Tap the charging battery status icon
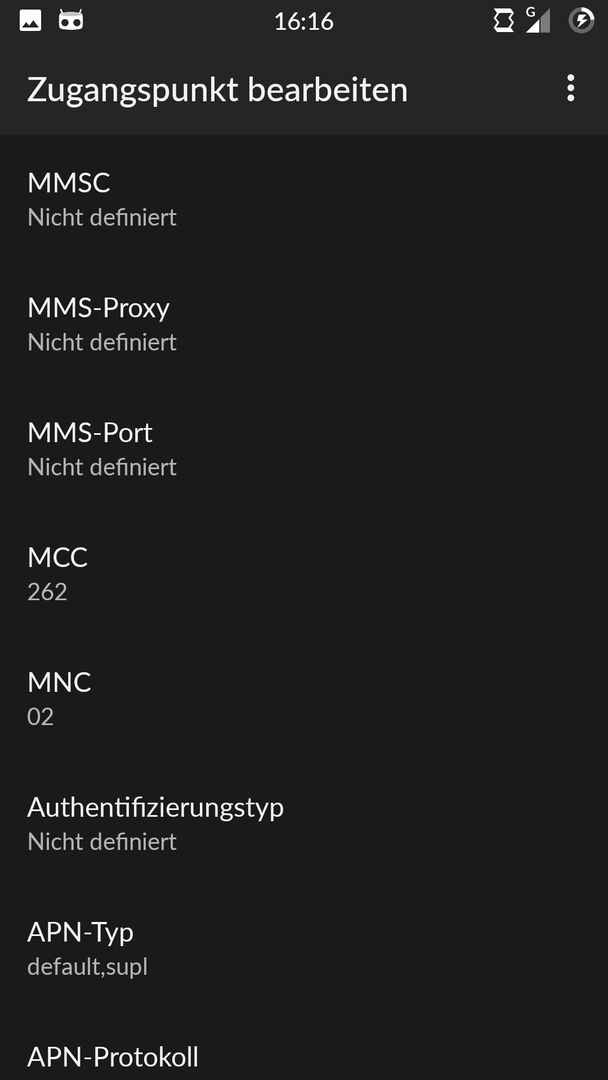This screenshot has height=1080, width=608. coord(581,21)
